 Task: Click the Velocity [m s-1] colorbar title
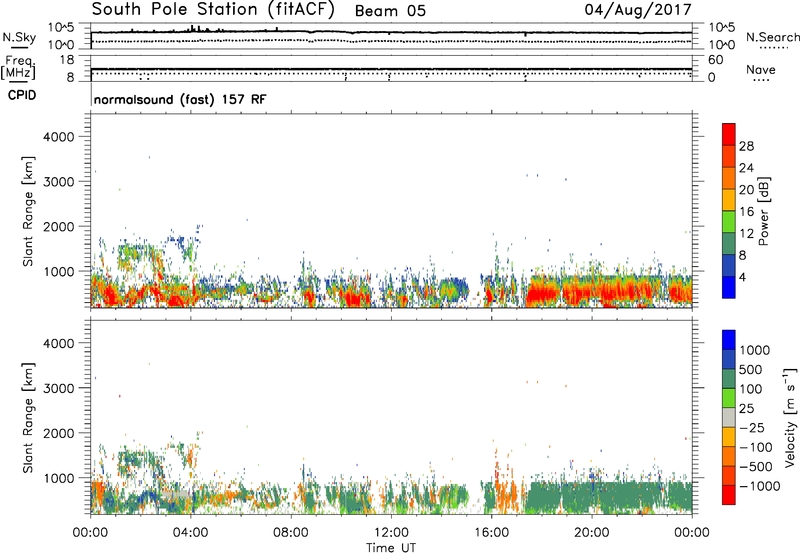click(x=790, y=418)
